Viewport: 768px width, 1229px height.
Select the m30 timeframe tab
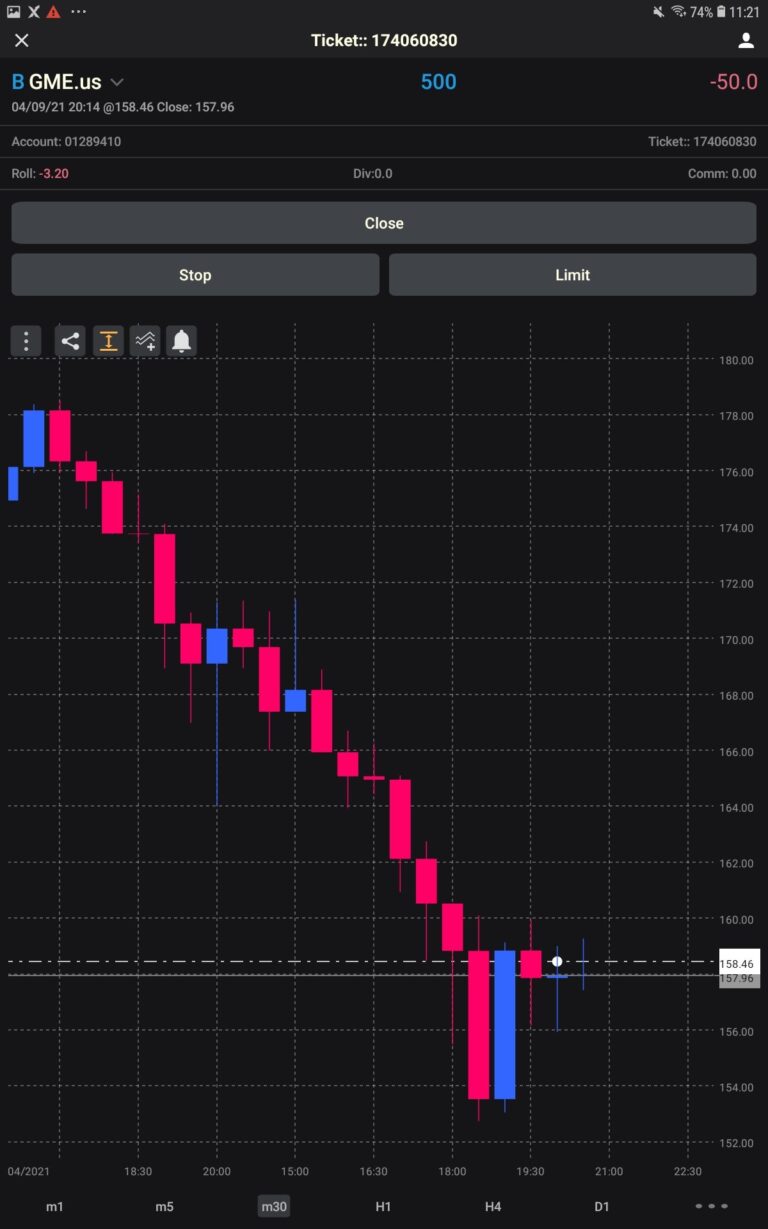[x=274, y=1207]
